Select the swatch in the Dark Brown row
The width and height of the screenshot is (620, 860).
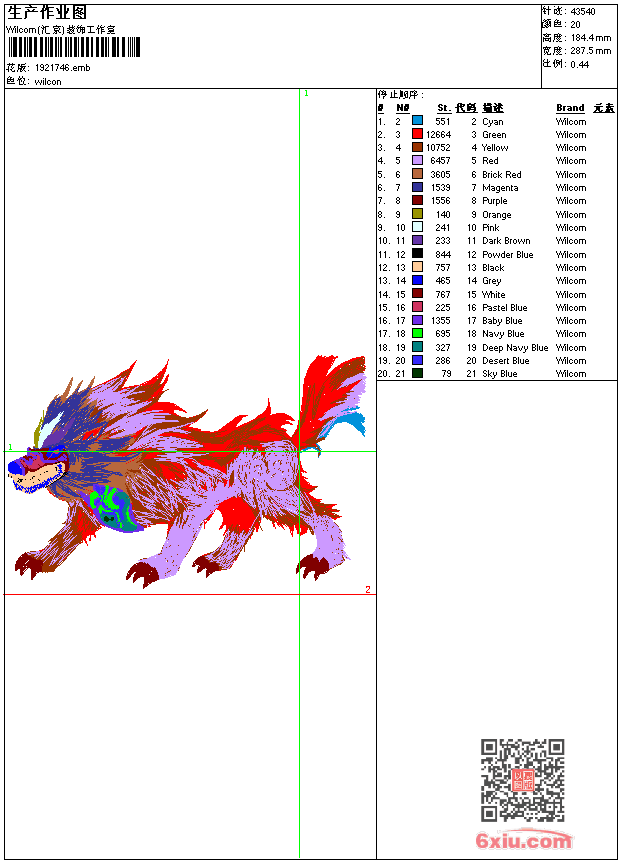click(x=418, y=240)
